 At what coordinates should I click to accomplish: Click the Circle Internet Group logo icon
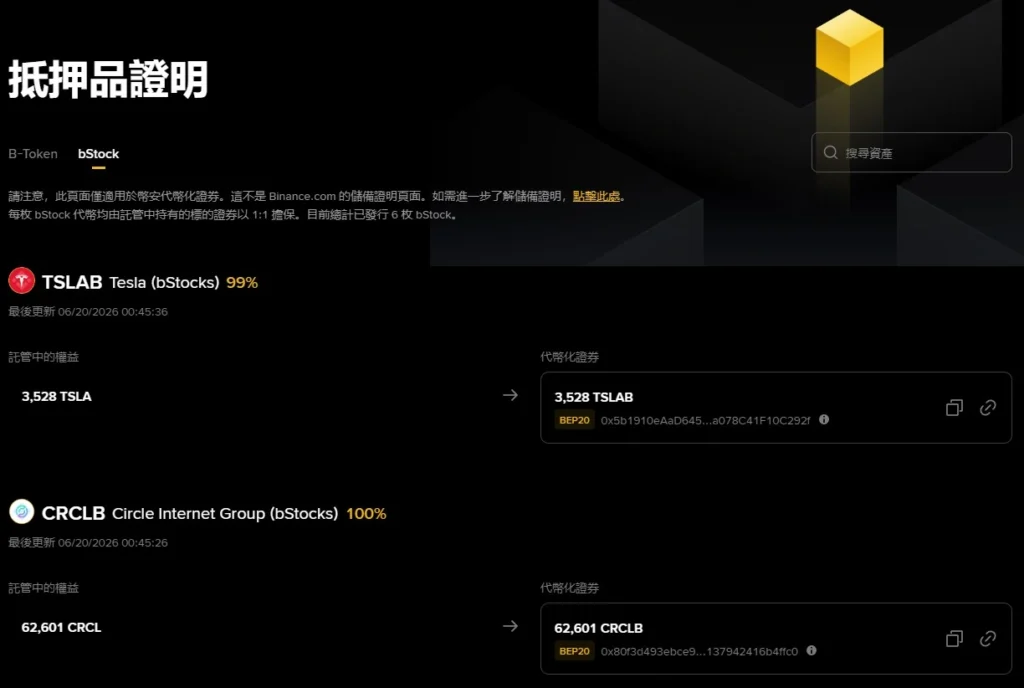[22, 512]
